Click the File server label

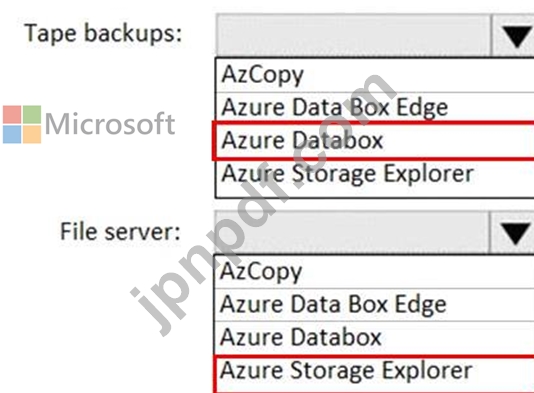pyautogui.click(x=120, y=232)
